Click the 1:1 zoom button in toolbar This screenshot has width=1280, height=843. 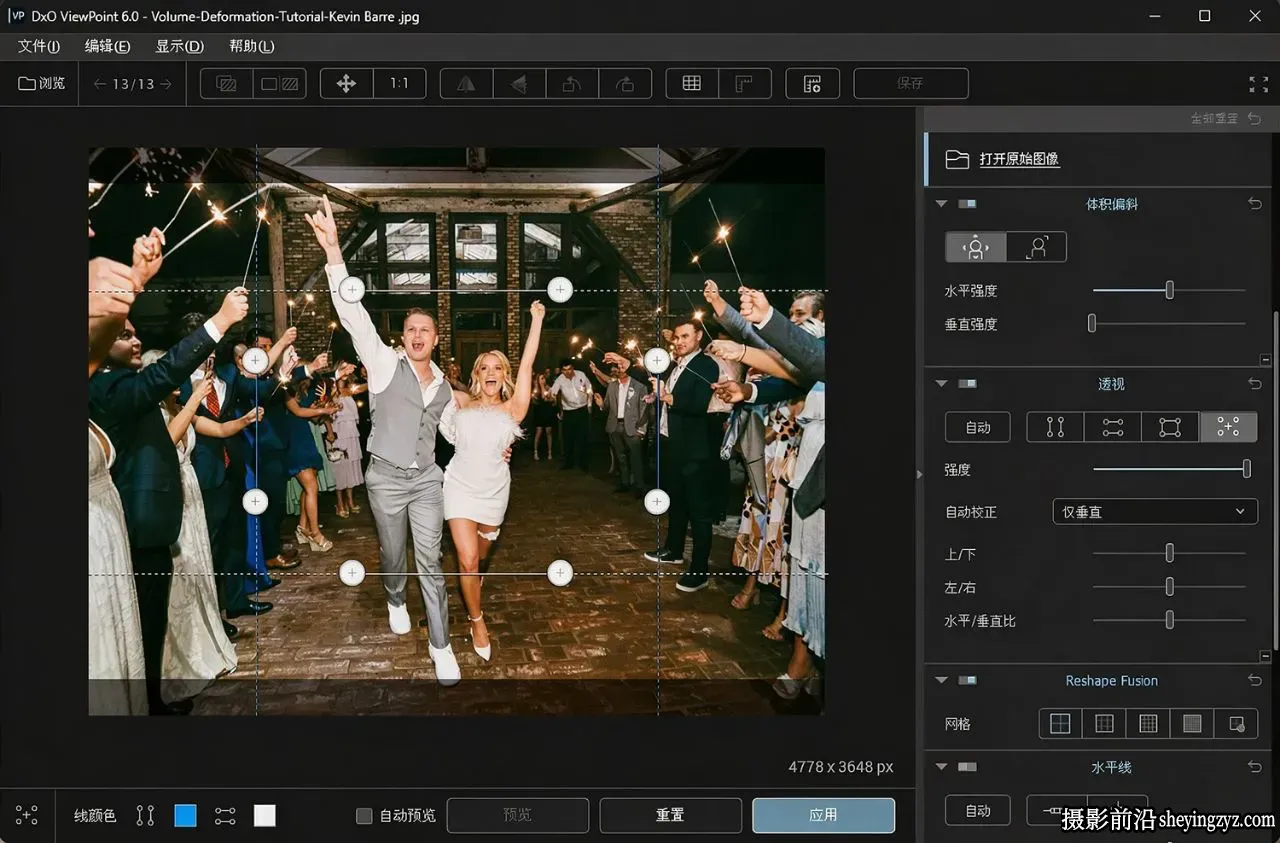click(x=399, y=84)
